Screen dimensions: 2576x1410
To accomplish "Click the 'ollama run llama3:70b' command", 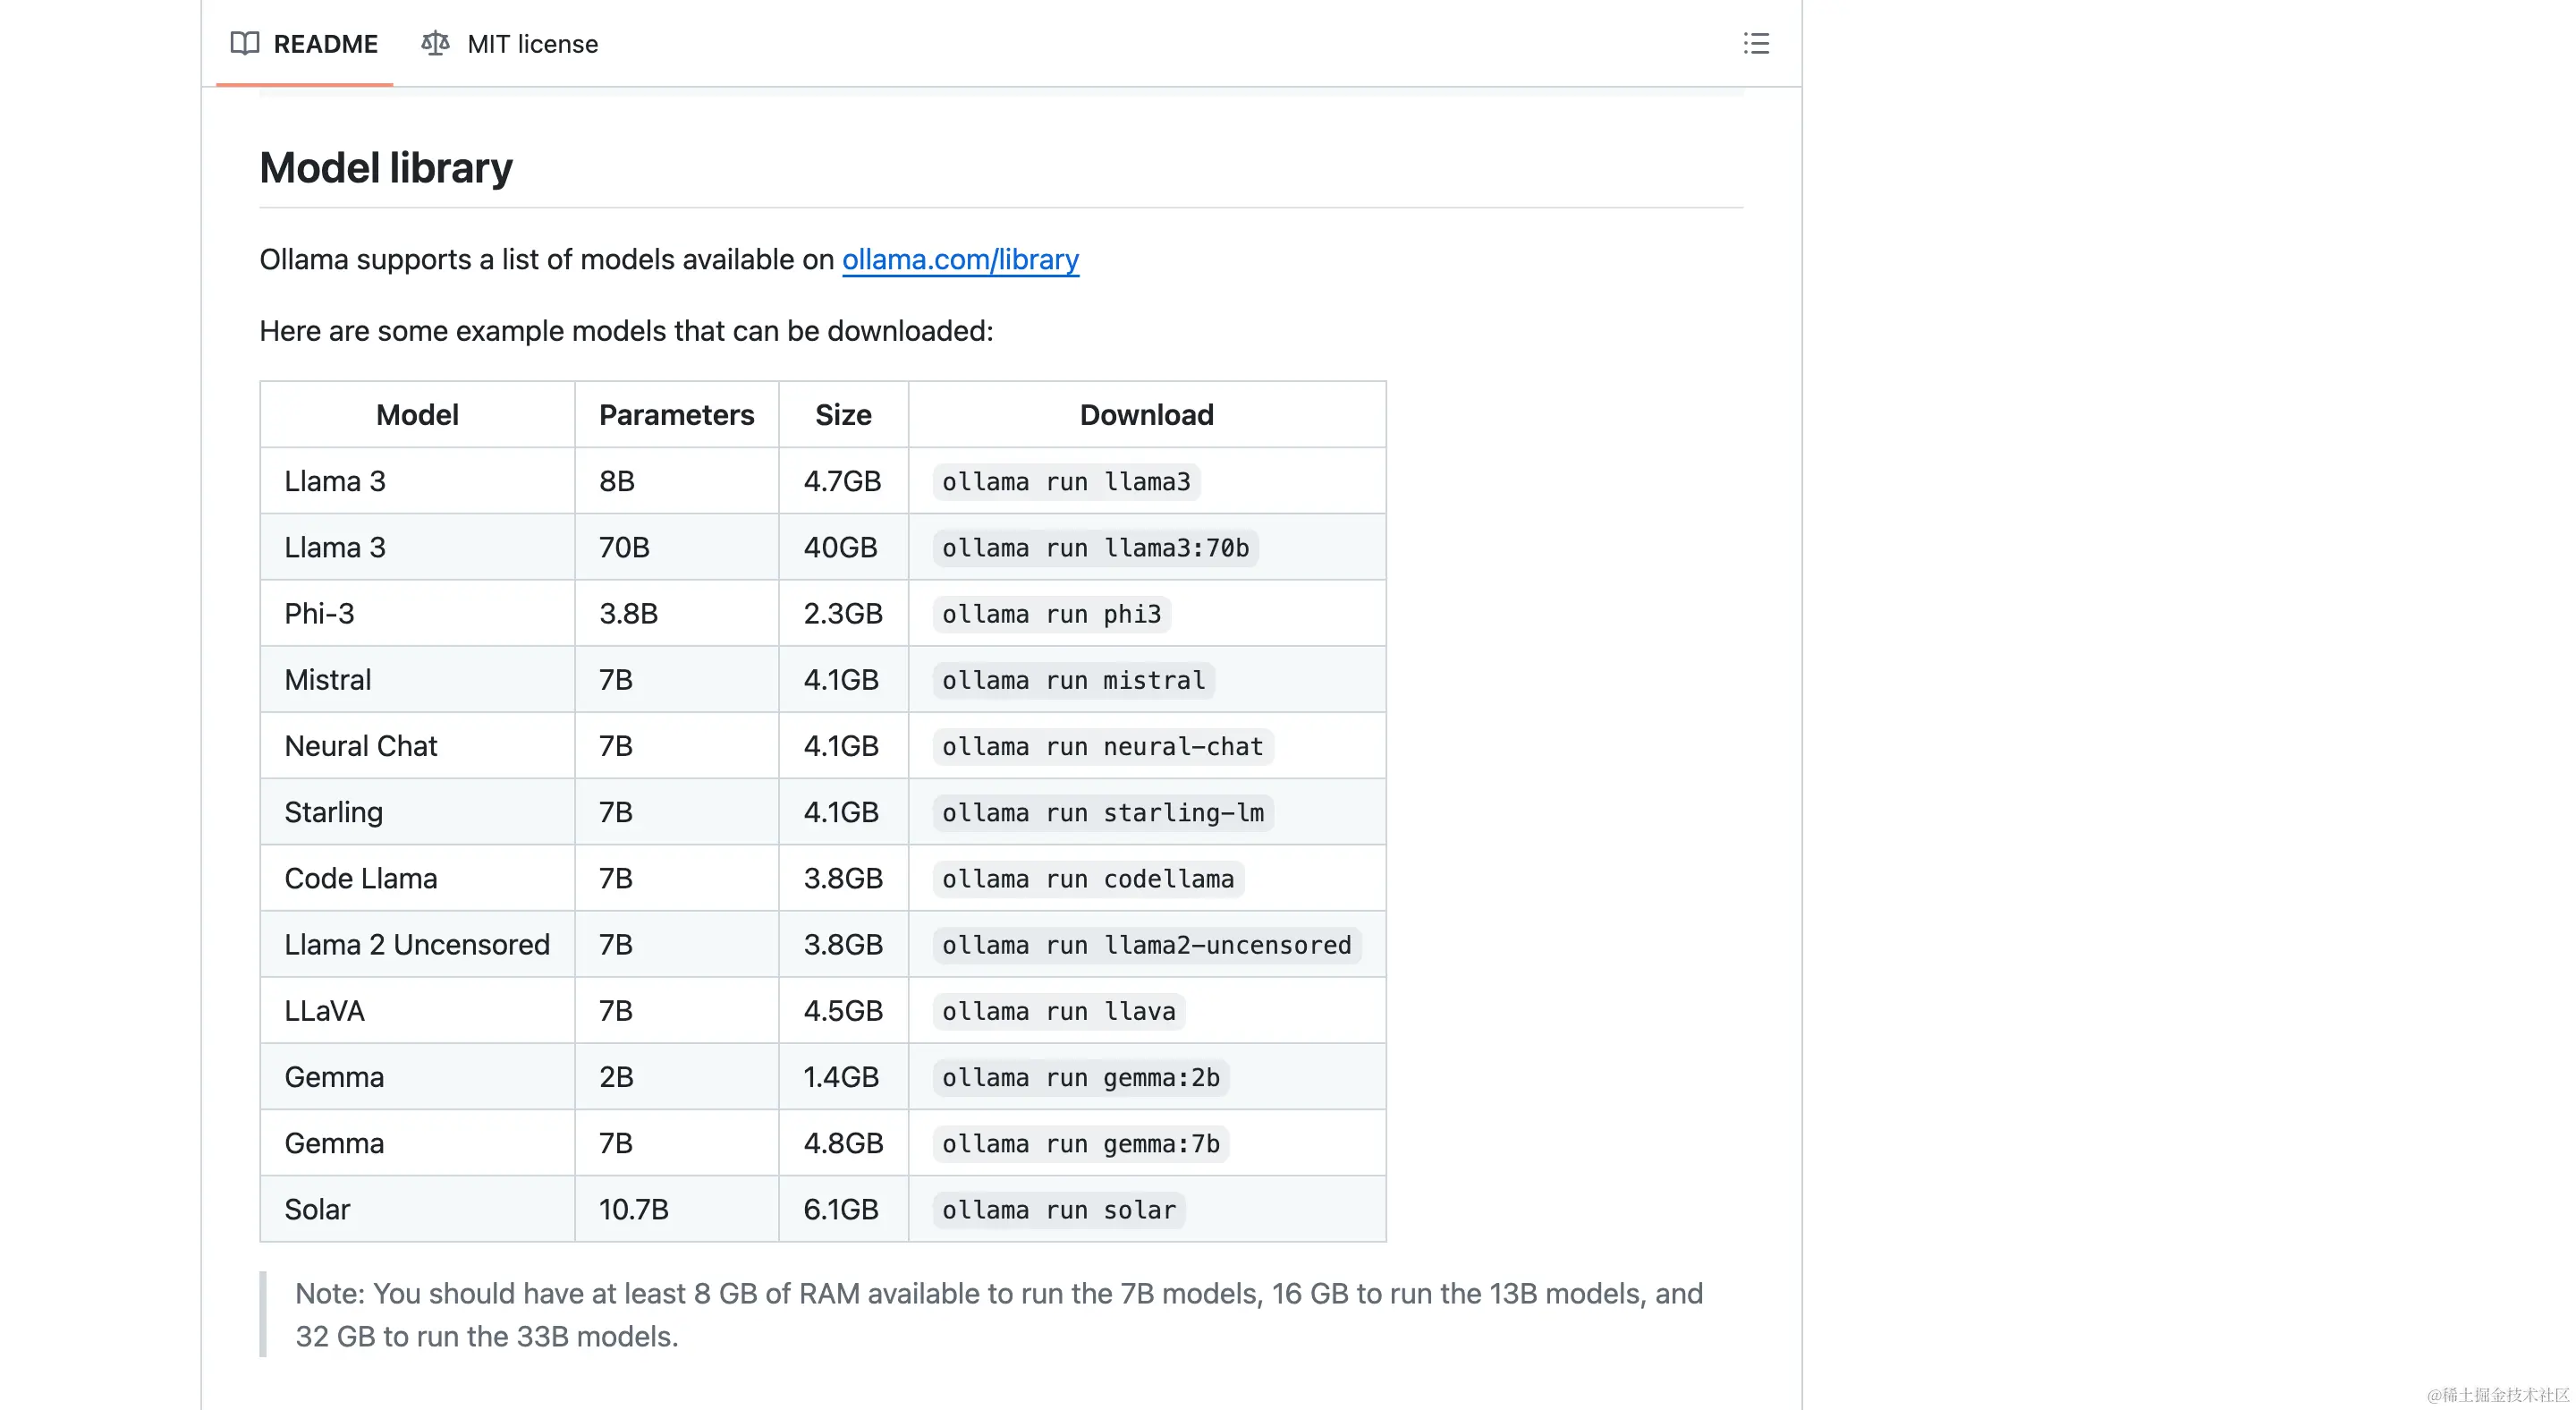I will (1095, 548).
